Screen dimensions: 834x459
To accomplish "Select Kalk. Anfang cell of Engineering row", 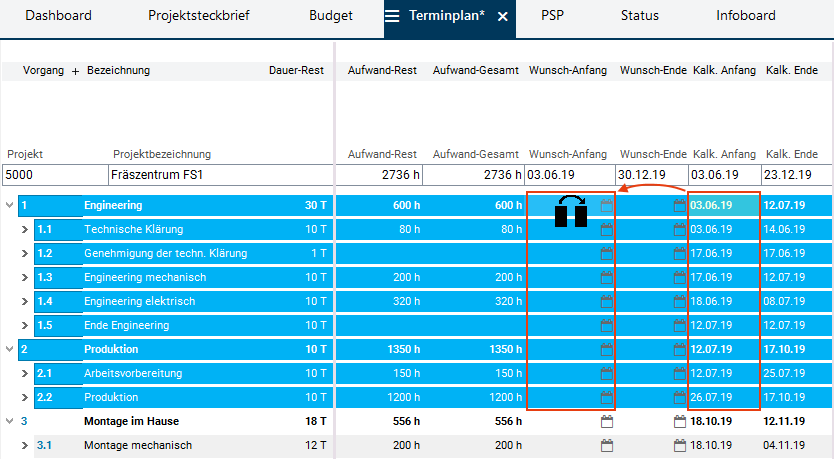I will [x=722, y=206].
